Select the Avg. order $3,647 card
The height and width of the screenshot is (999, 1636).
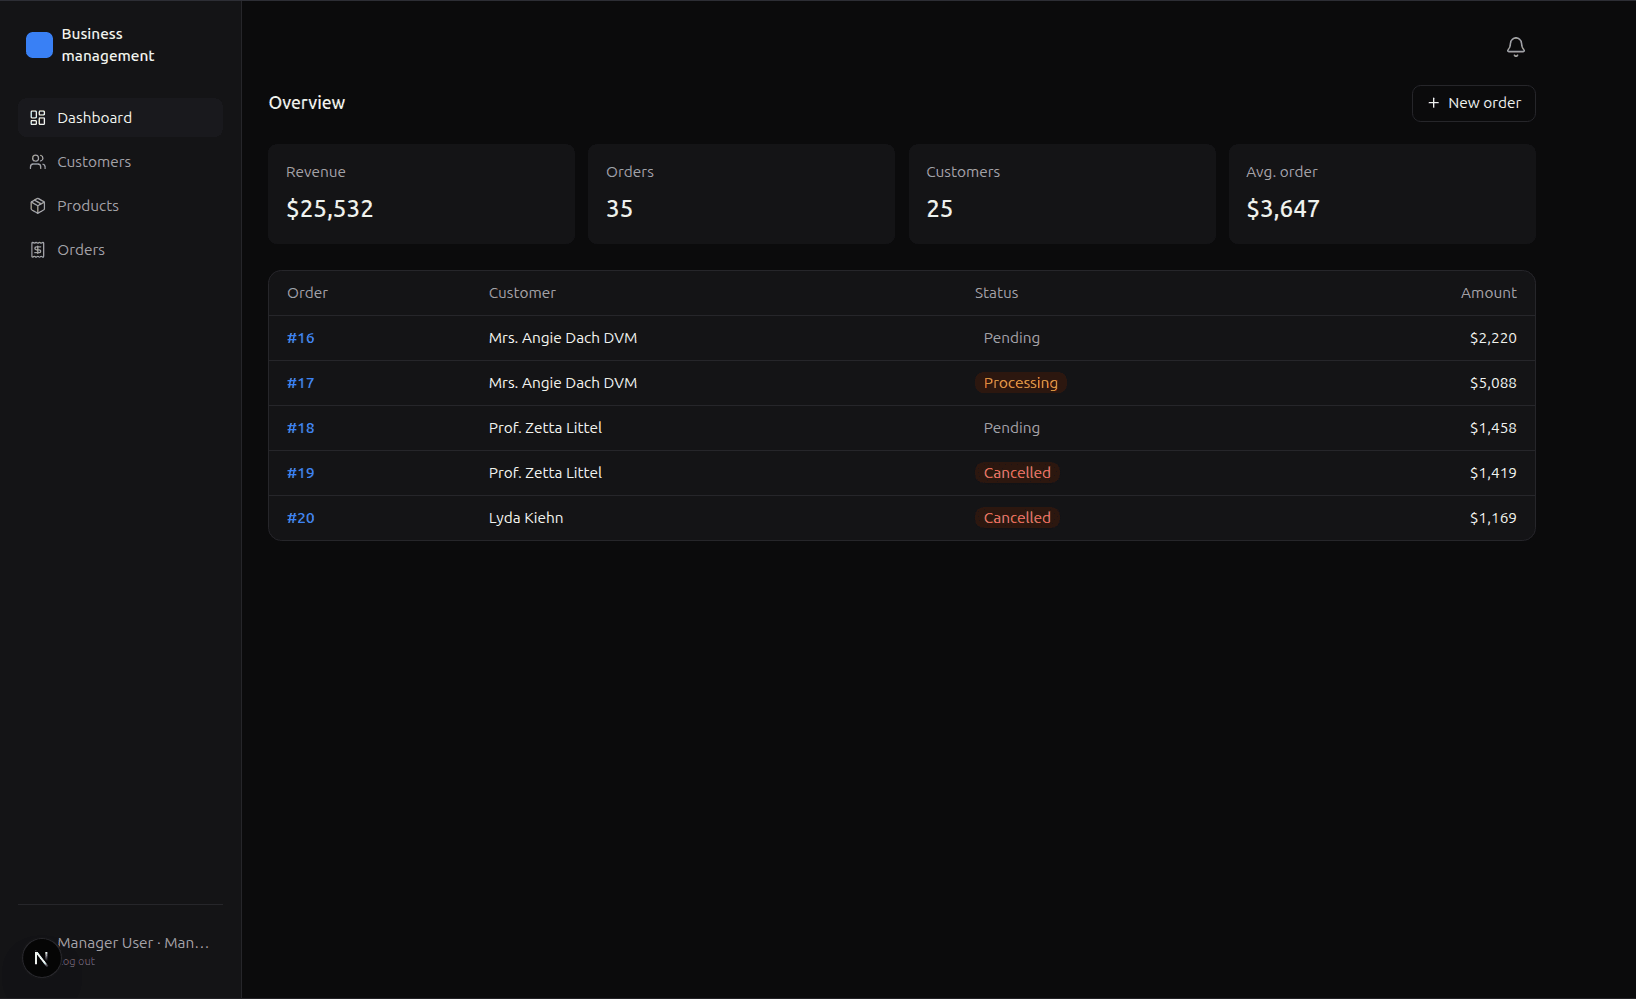[x=1382, y=194]
